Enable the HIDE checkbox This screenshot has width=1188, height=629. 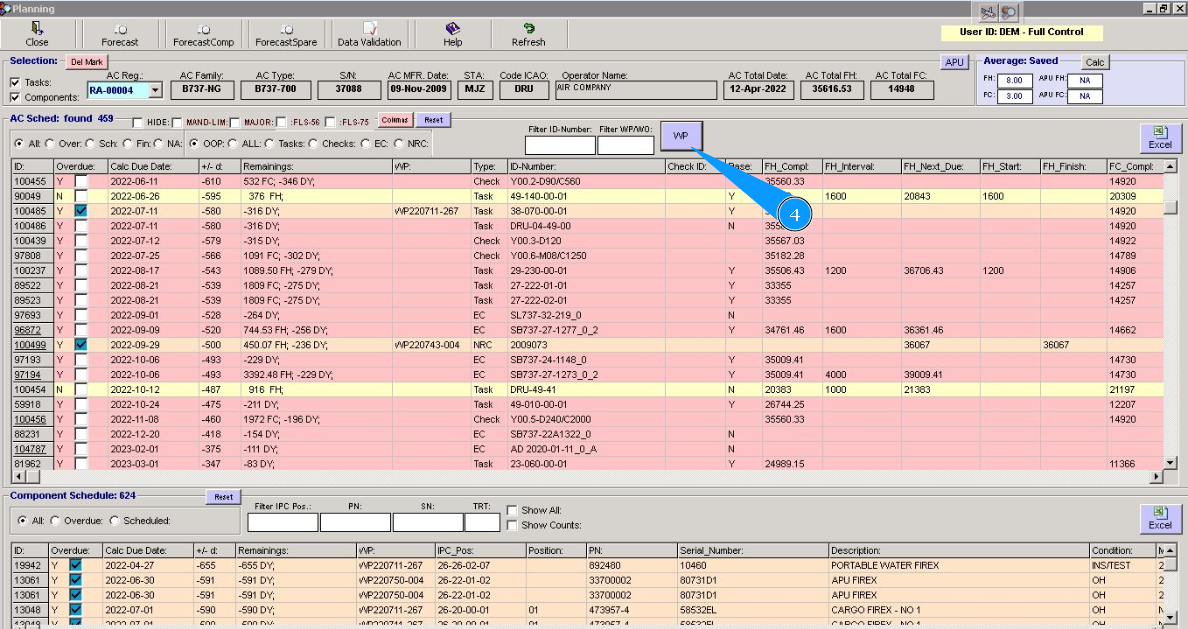coord(138,122)
